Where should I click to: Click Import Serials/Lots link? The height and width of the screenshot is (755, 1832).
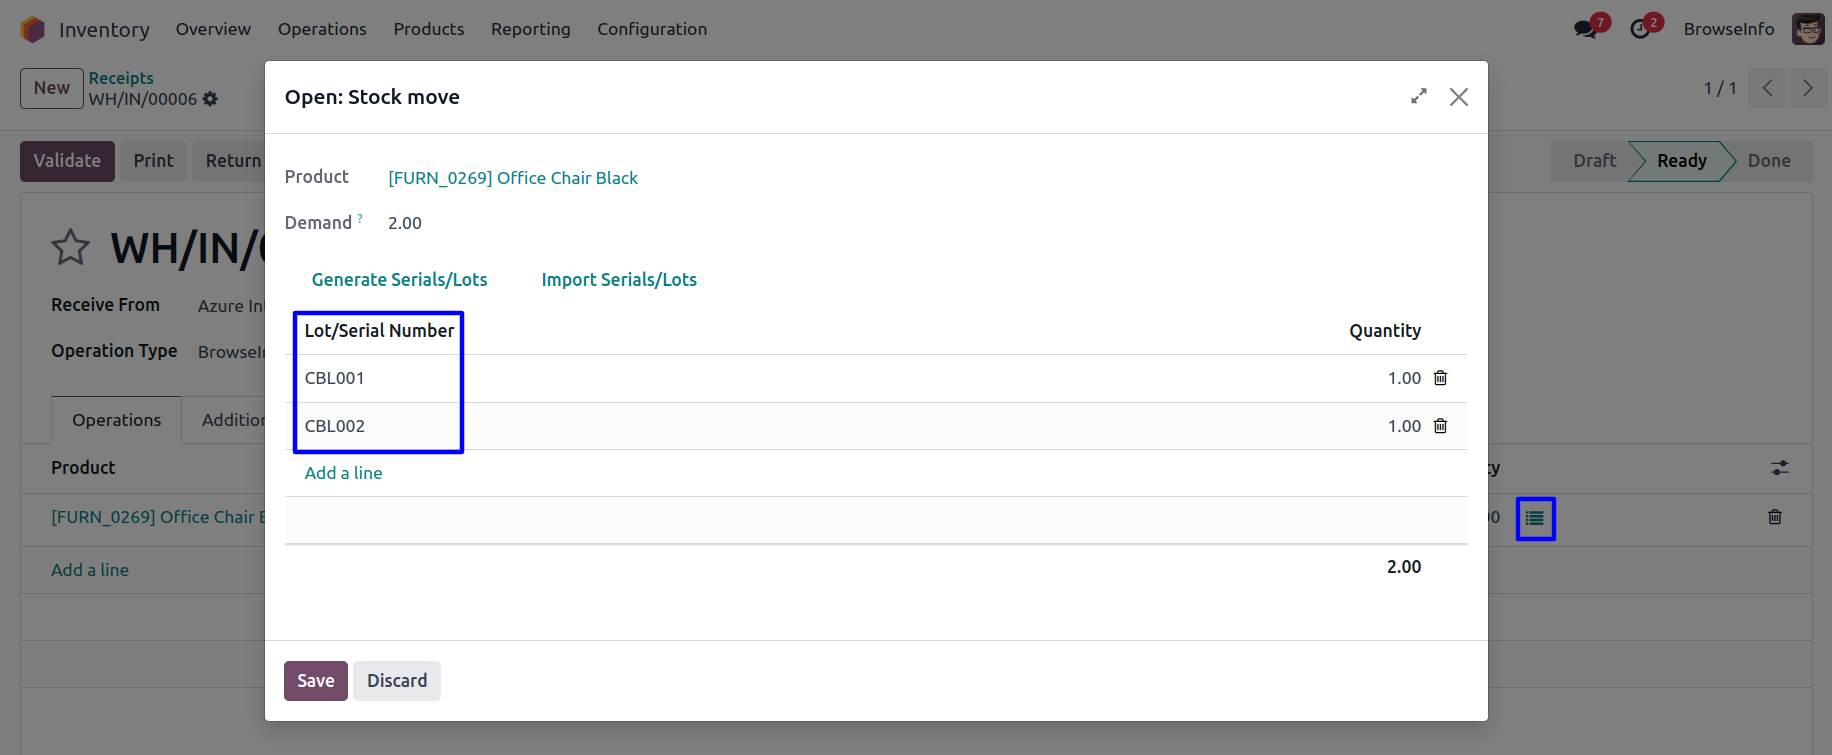[618, 280]
